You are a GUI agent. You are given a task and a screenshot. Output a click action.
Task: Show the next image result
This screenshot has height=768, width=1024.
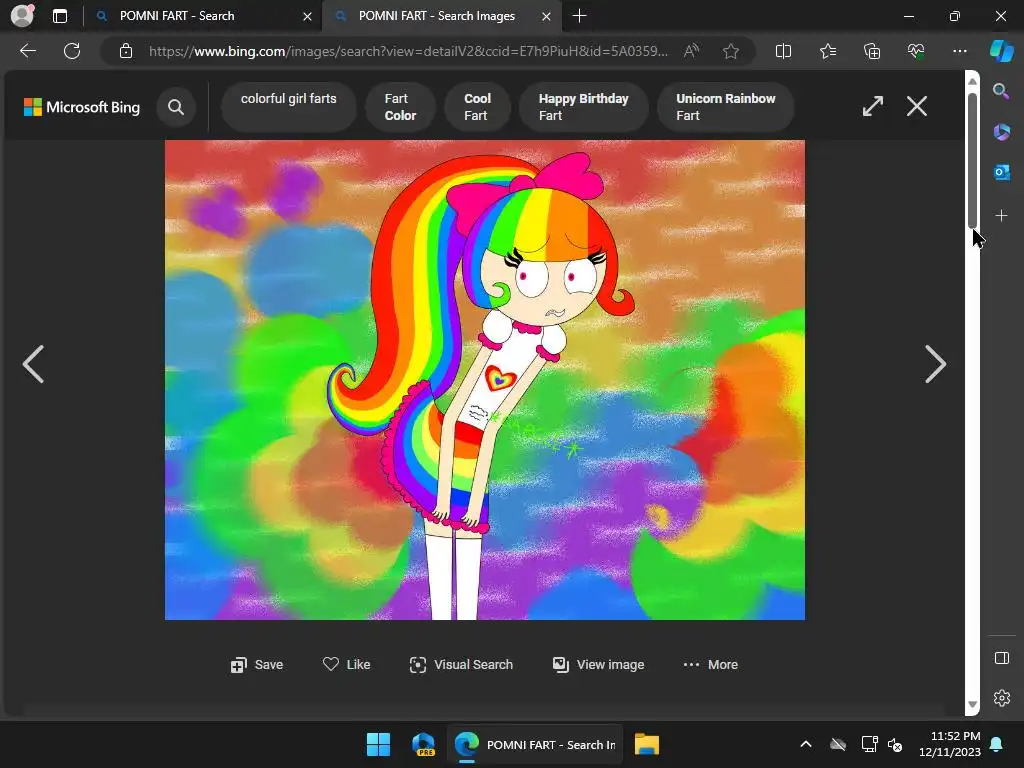coord(935,364)
